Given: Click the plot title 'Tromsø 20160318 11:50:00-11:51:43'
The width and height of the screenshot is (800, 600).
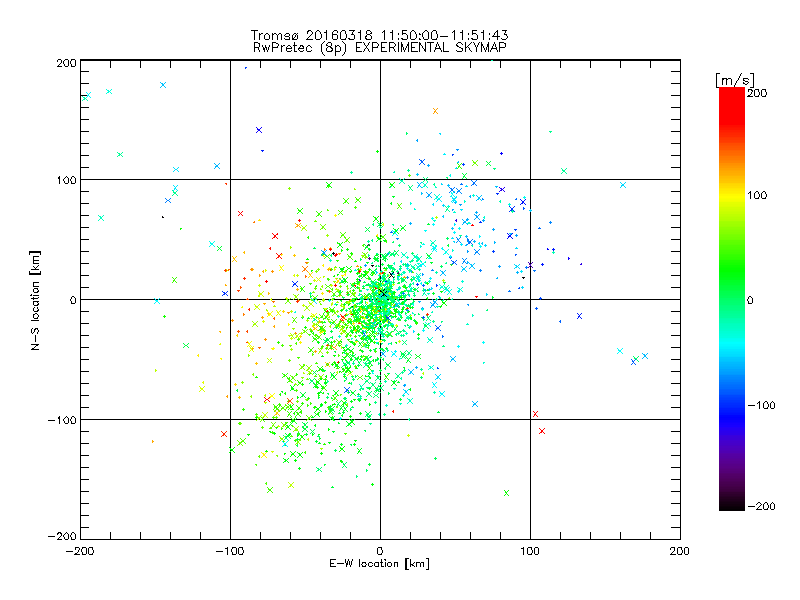Looking at the screenshot, I should (380, 35).
